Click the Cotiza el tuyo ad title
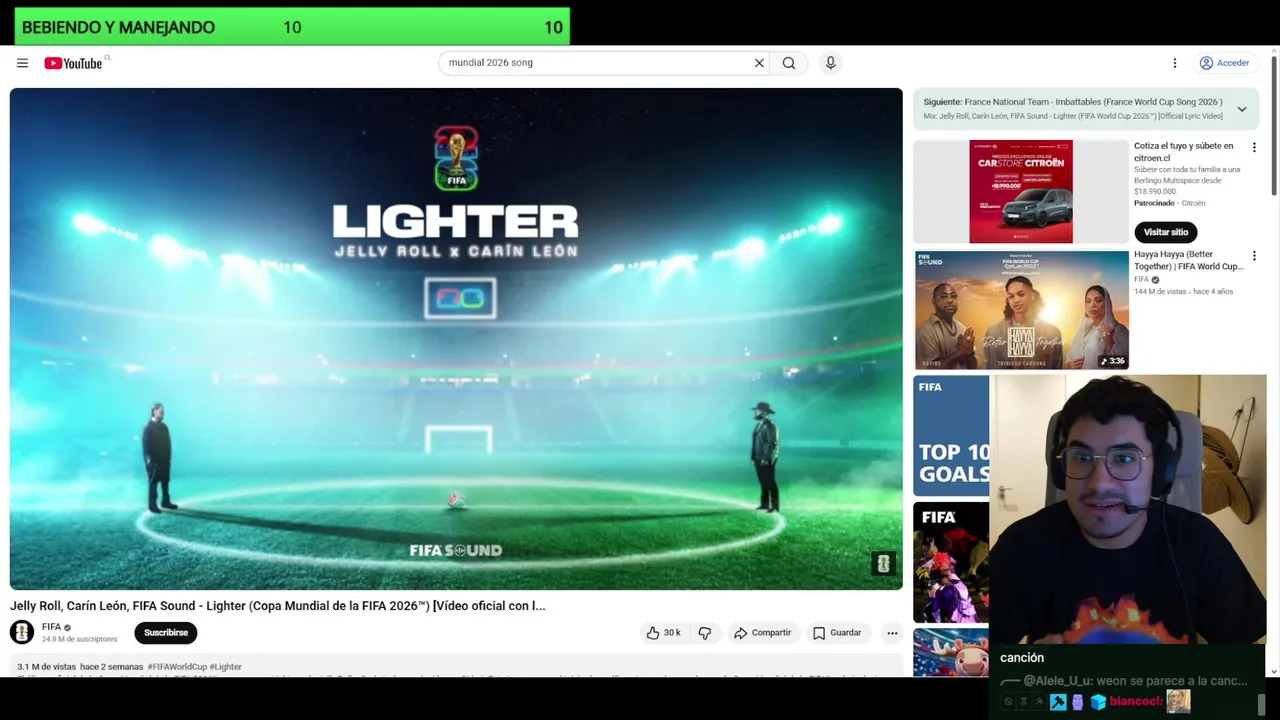 click(x=1184, y=152)
